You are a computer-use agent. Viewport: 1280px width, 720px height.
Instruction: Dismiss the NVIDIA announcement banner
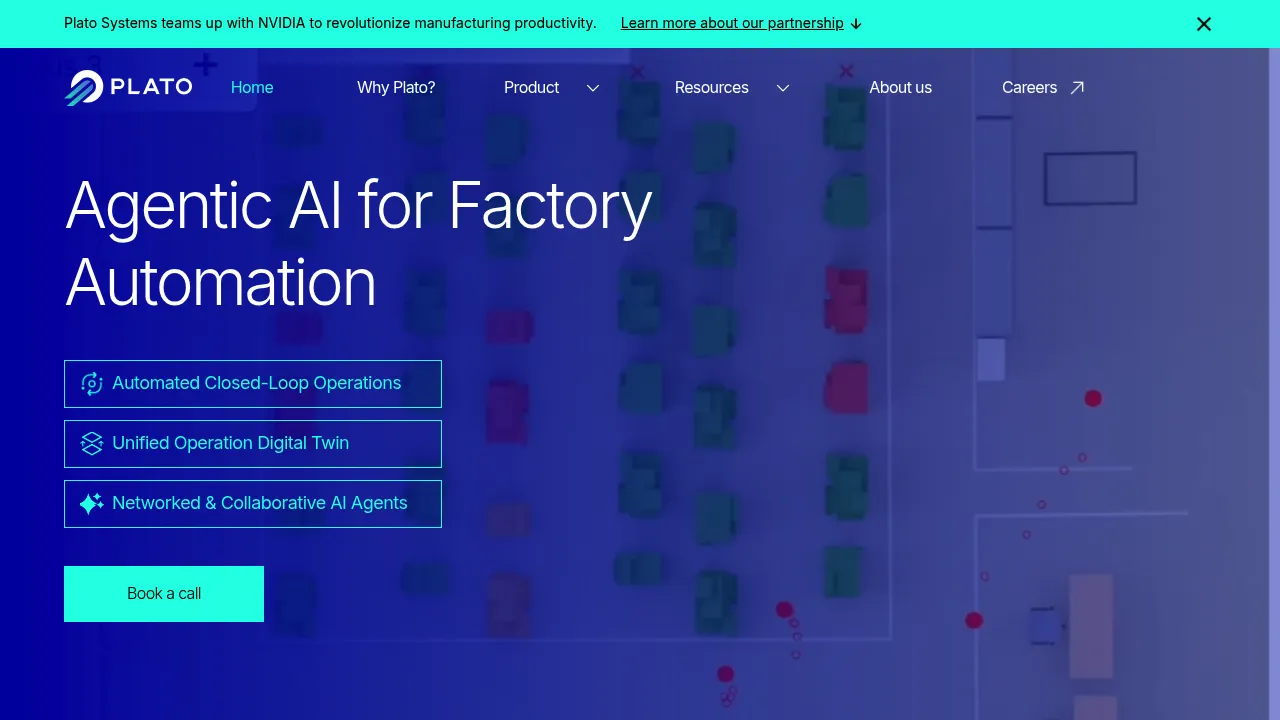pos(1204,24)
